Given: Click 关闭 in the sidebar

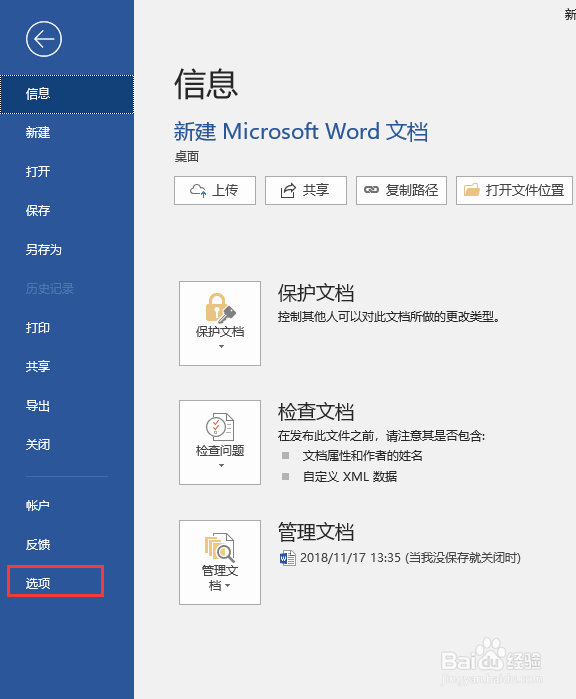Looking at the screenshot, I should (x=67, y=444).
